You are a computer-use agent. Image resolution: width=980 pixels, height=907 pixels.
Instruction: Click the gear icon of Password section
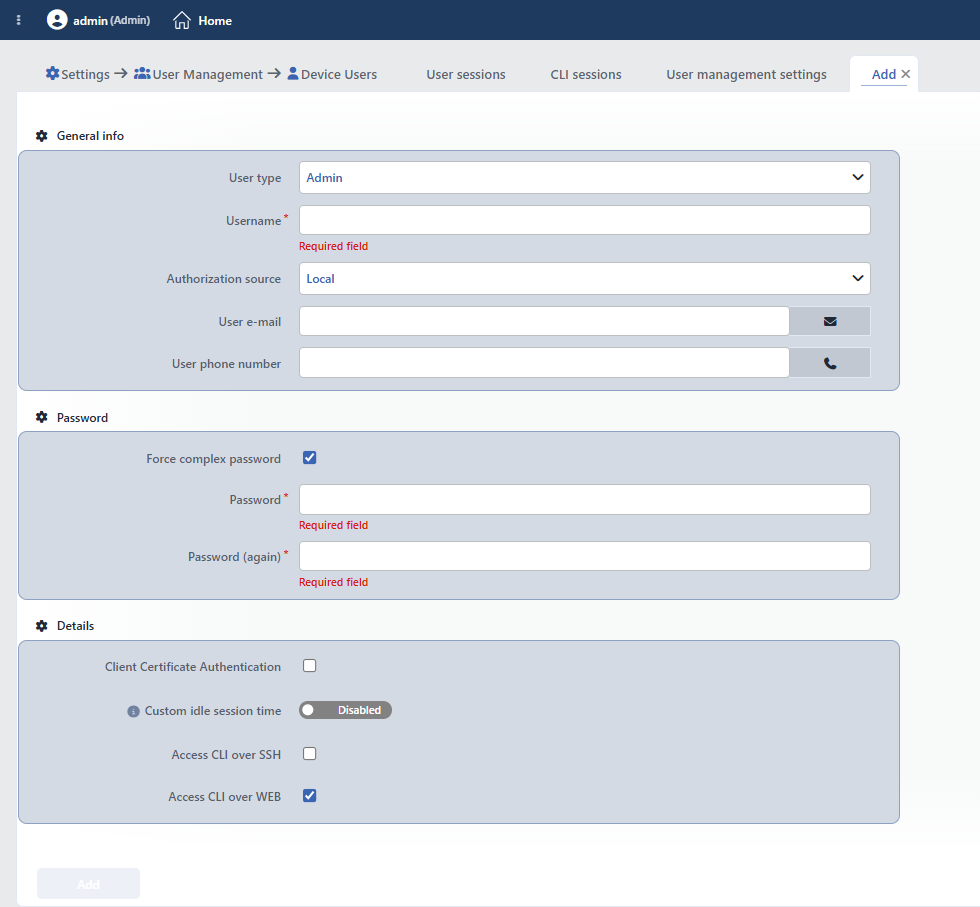coord(42,417)
